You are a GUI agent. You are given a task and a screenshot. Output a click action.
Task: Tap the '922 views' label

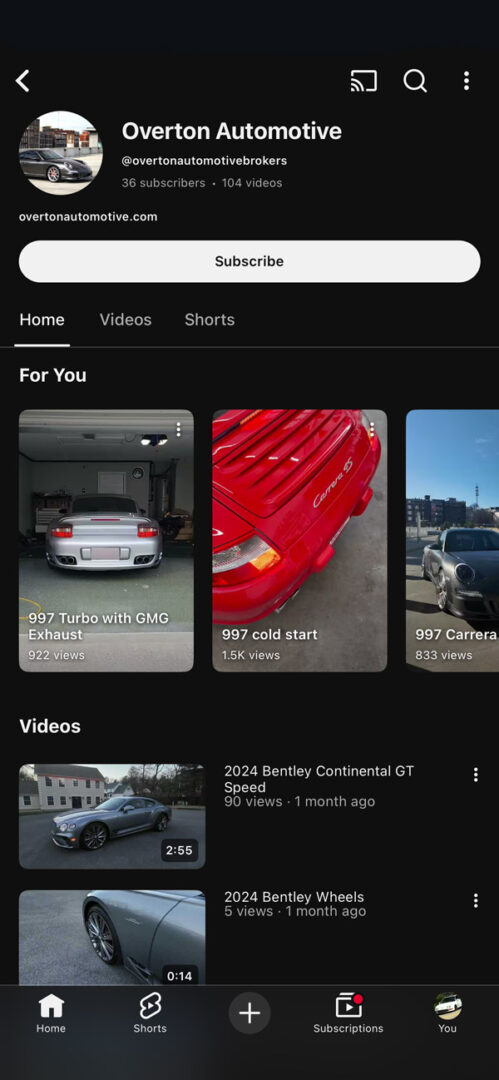point(57,655)
